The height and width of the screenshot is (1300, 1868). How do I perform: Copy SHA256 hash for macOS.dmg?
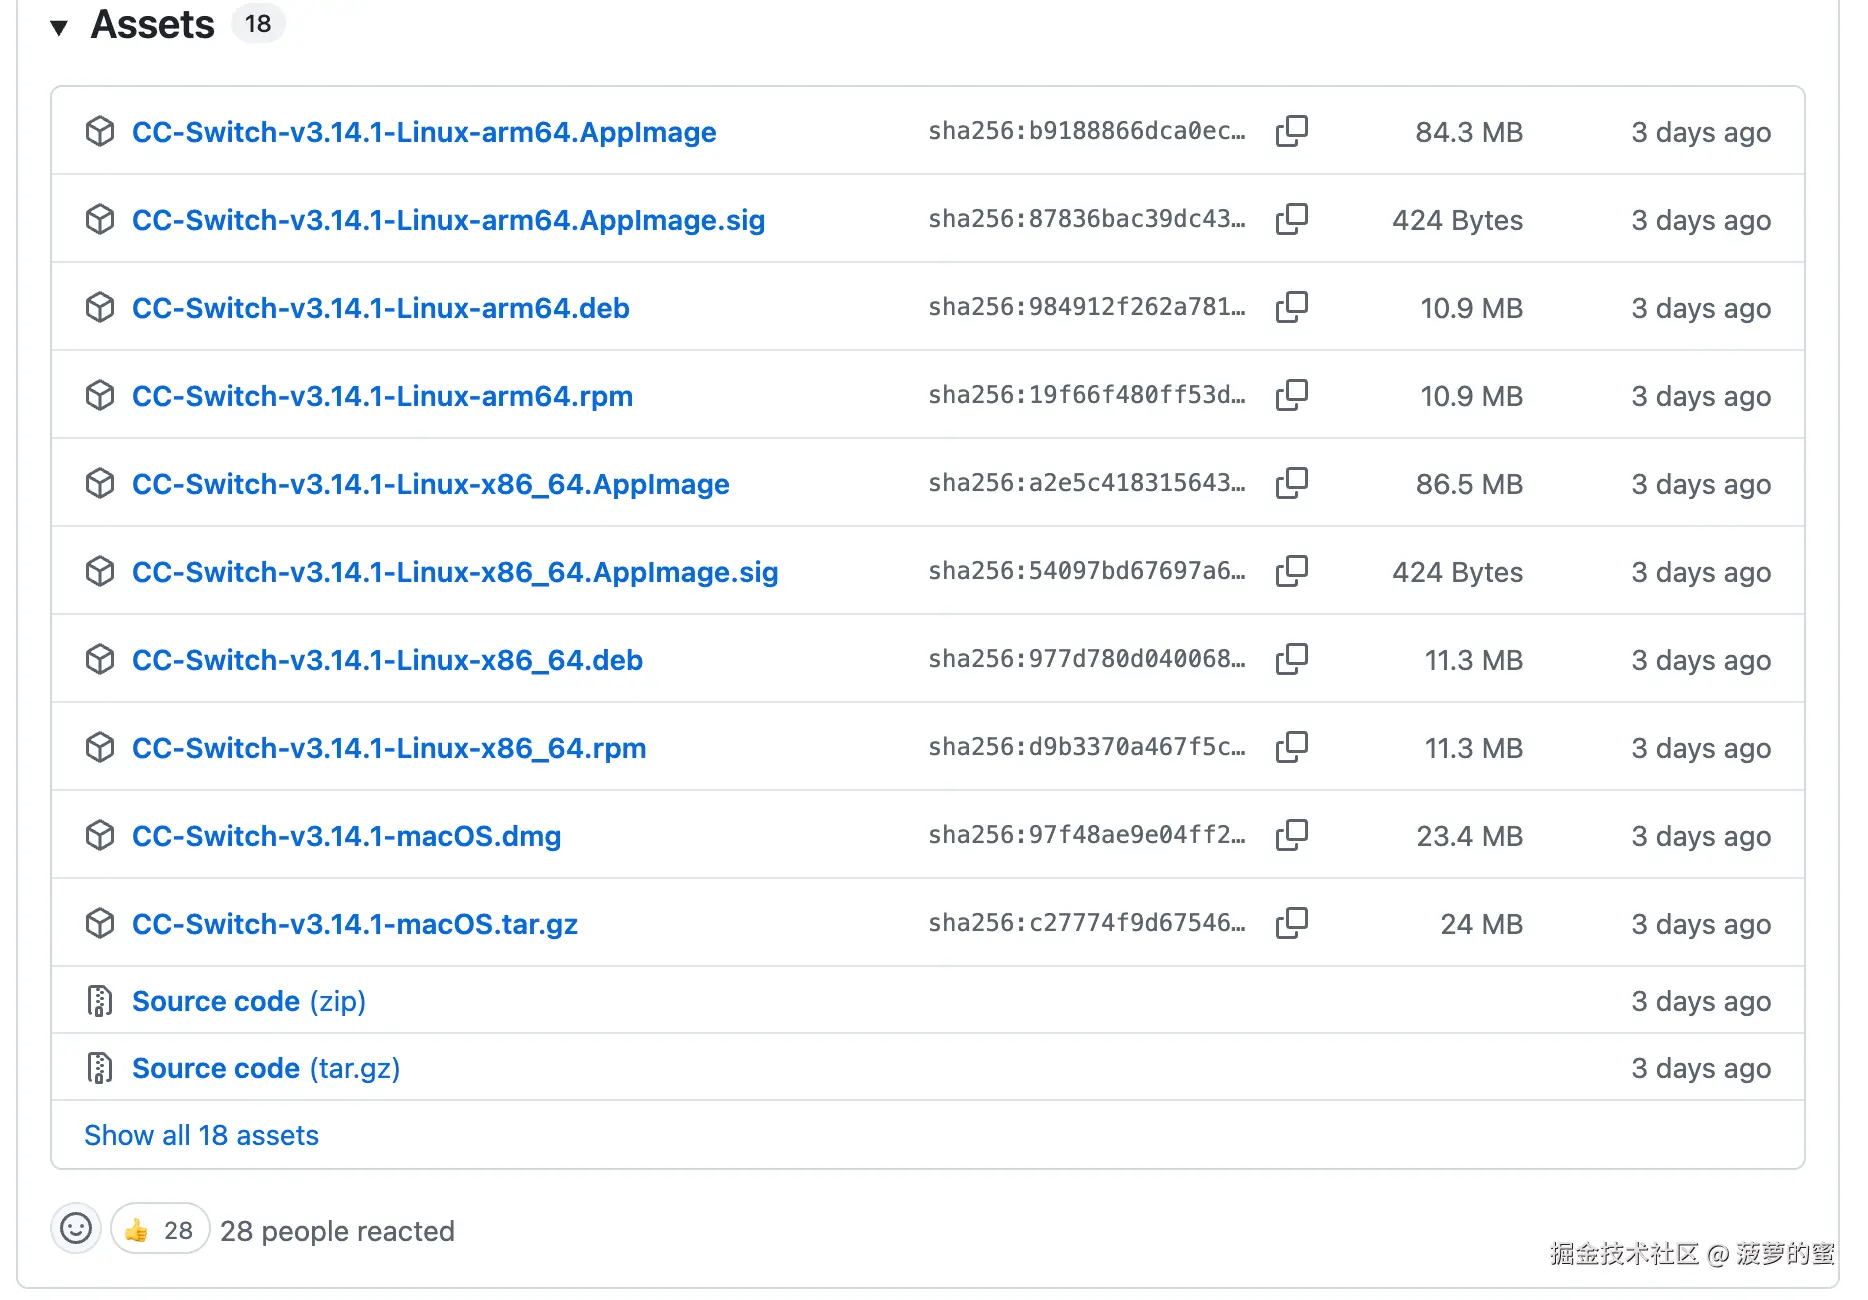(1291, 835)
